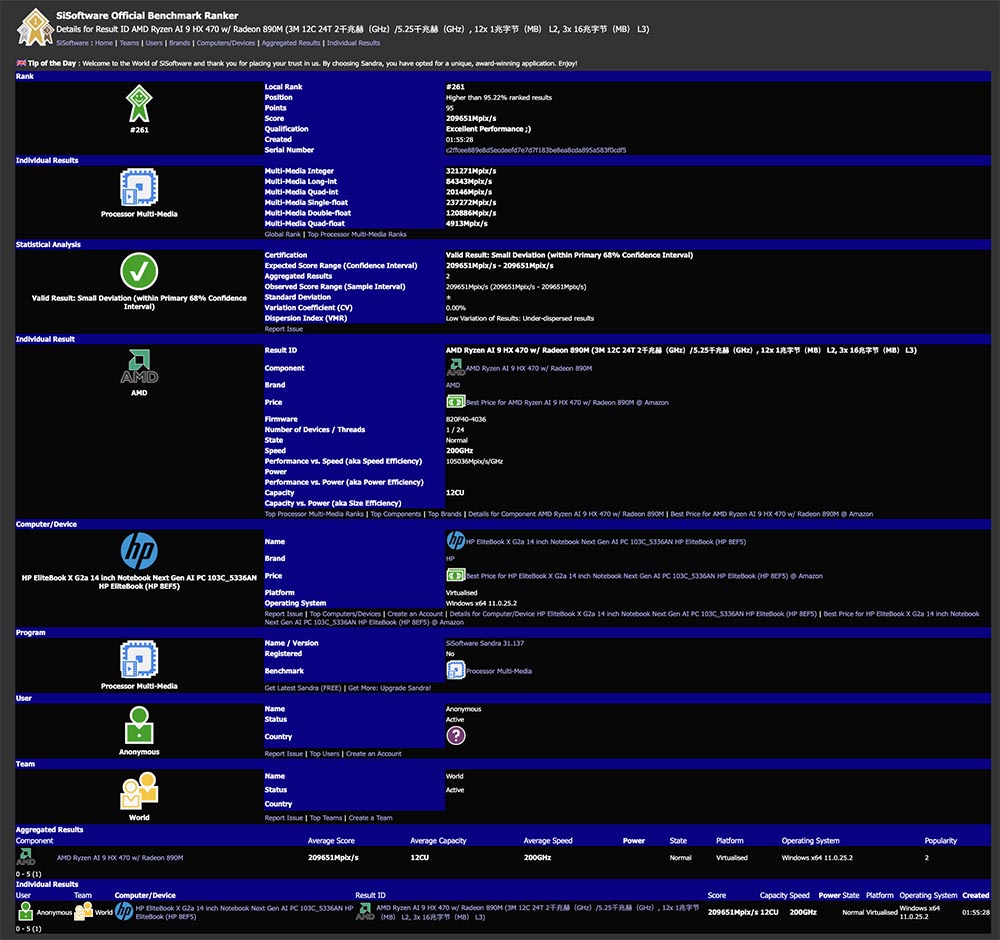This screenshot has height=940, width=1000.
Task: Click the World team icon in Team section
Action: [139, 791]
